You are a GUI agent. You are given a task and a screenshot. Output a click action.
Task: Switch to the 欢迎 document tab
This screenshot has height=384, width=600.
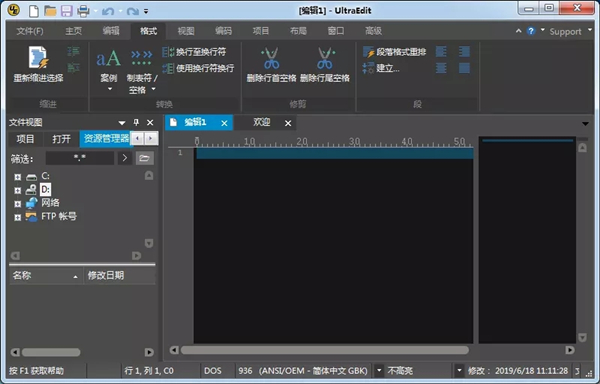coord(261,122)
